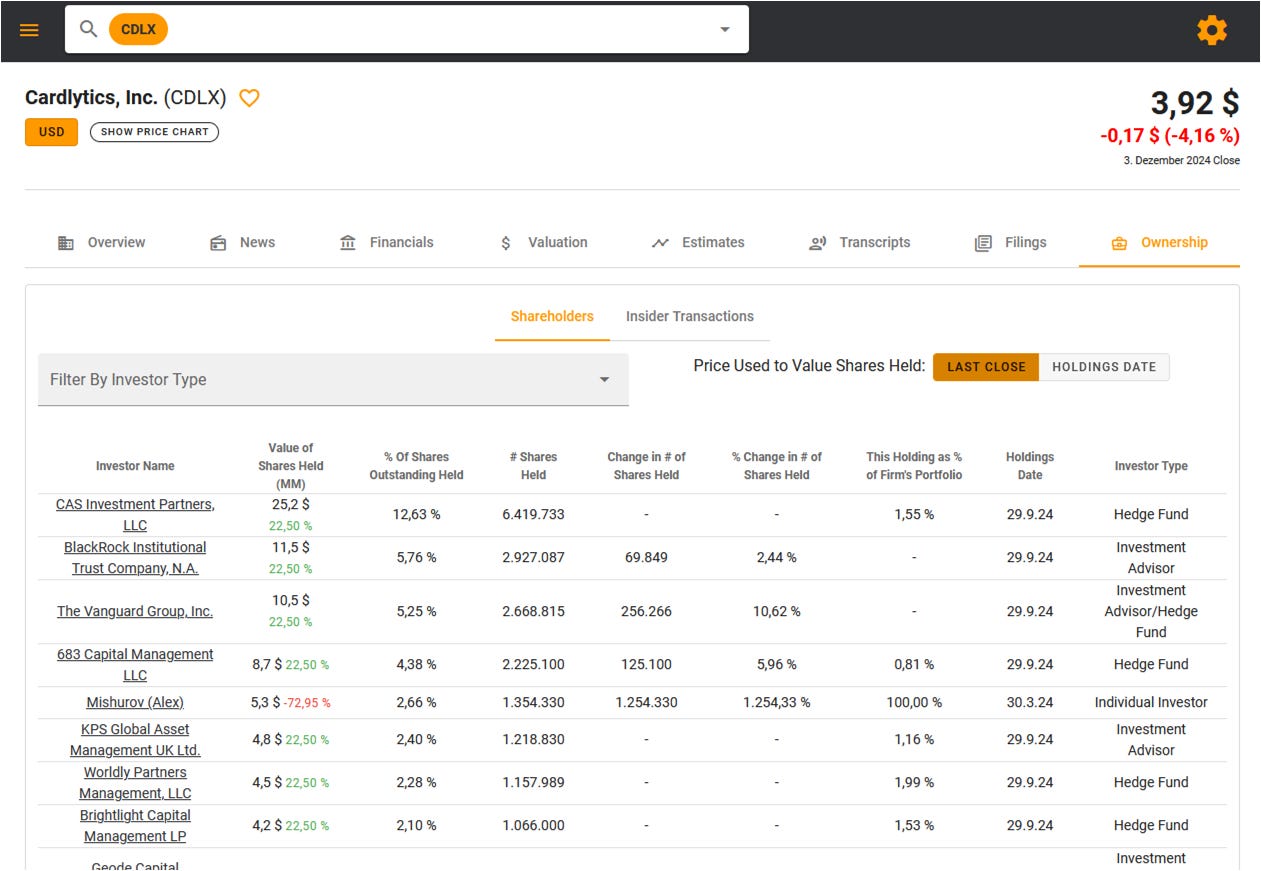Click % Change in # of Shares Held header
This screenshot has width=1261, height=871.
776,466
